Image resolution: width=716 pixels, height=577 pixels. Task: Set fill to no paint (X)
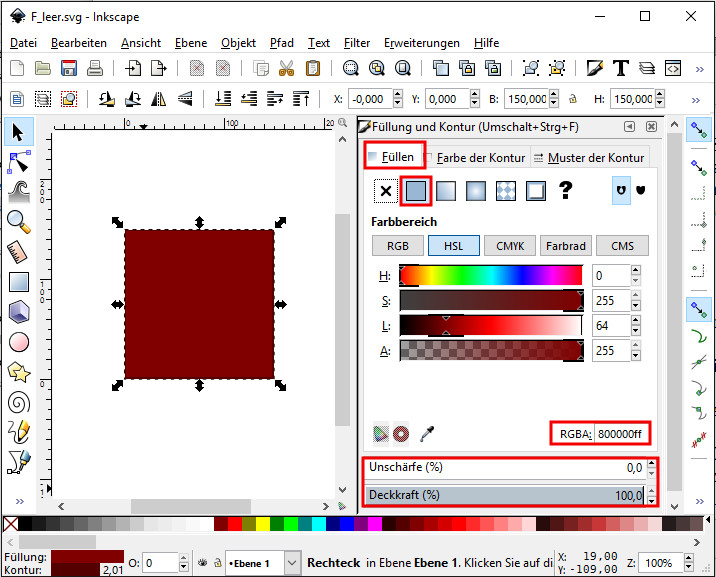[x=385, y=190]
